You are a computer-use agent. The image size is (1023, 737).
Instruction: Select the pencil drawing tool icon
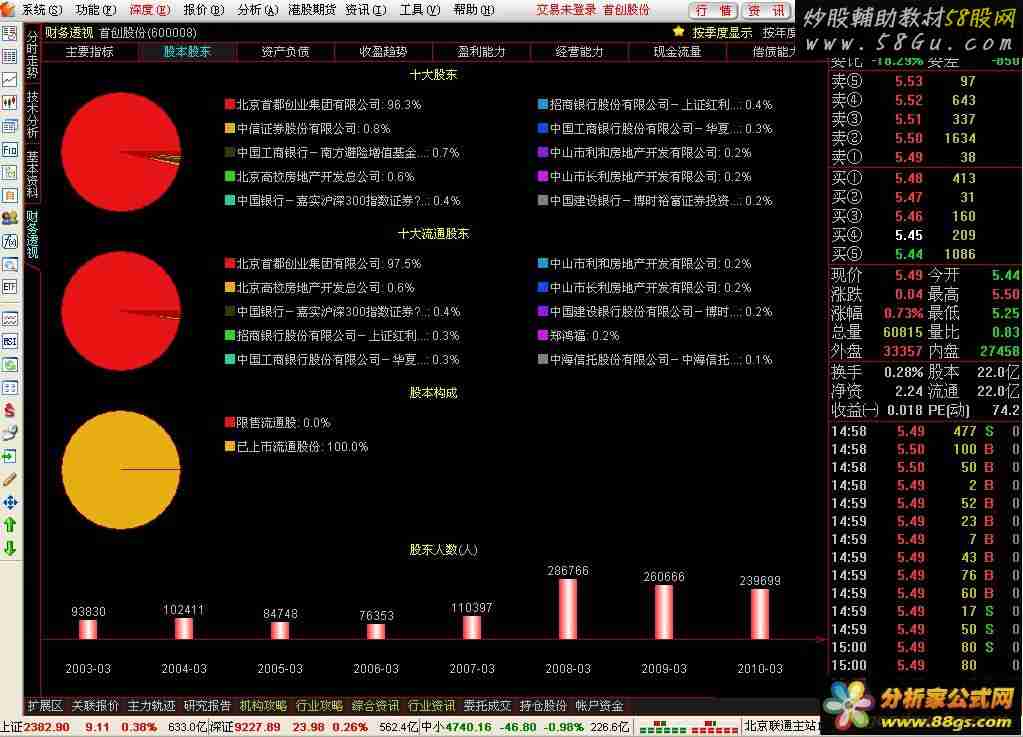point(10,479)
